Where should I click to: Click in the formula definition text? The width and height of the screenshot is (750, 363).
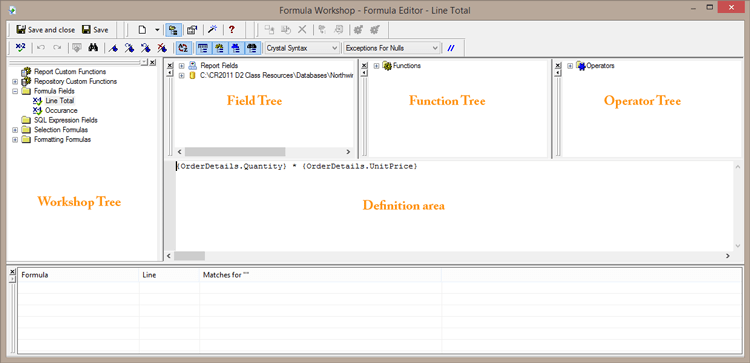click(x=298, y=166)
